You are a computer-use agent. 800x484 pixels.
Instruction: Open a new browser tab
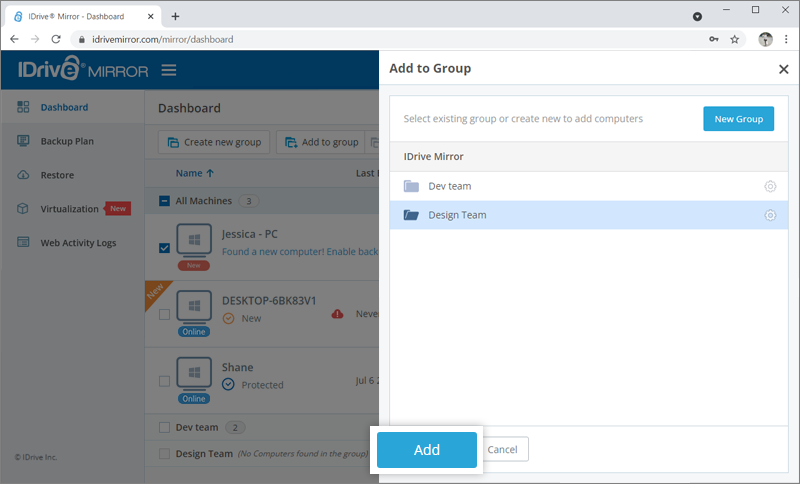tap(176, 16)
